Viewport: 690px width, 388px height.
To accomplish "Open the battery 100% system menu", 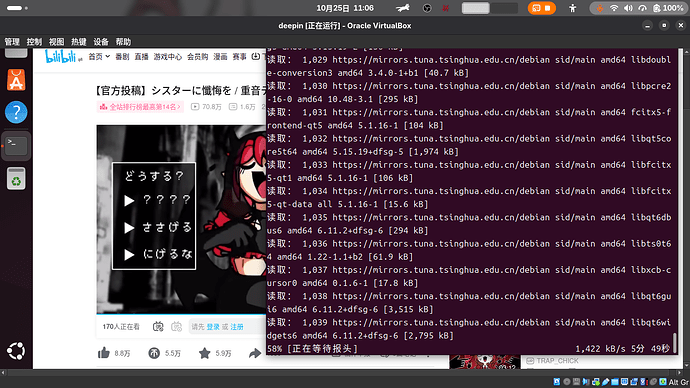I will 668,8.
